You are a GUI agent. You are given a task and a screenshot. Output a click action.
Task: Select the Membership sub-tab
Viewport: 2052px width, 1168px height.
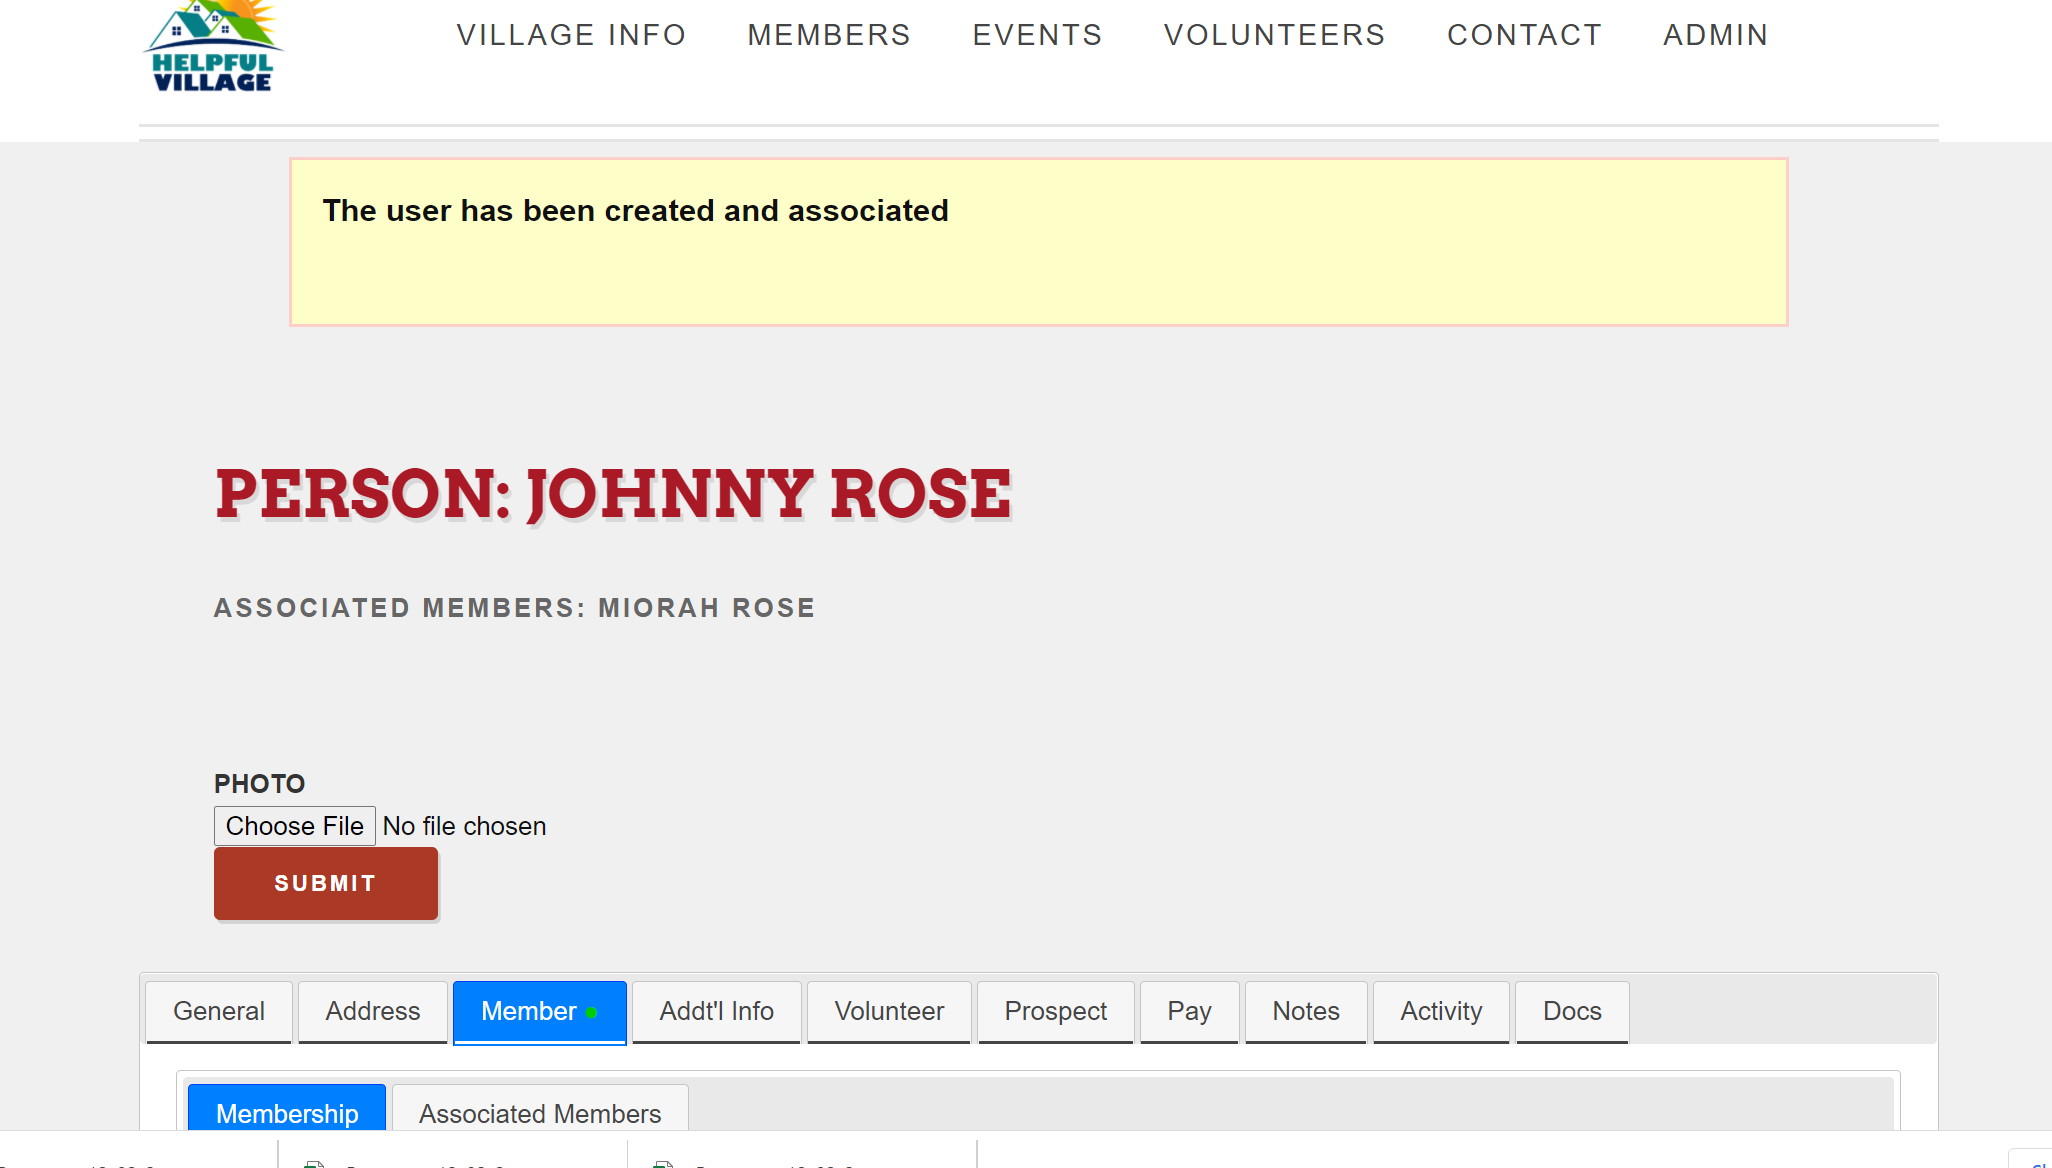(x=287, y=1108)
